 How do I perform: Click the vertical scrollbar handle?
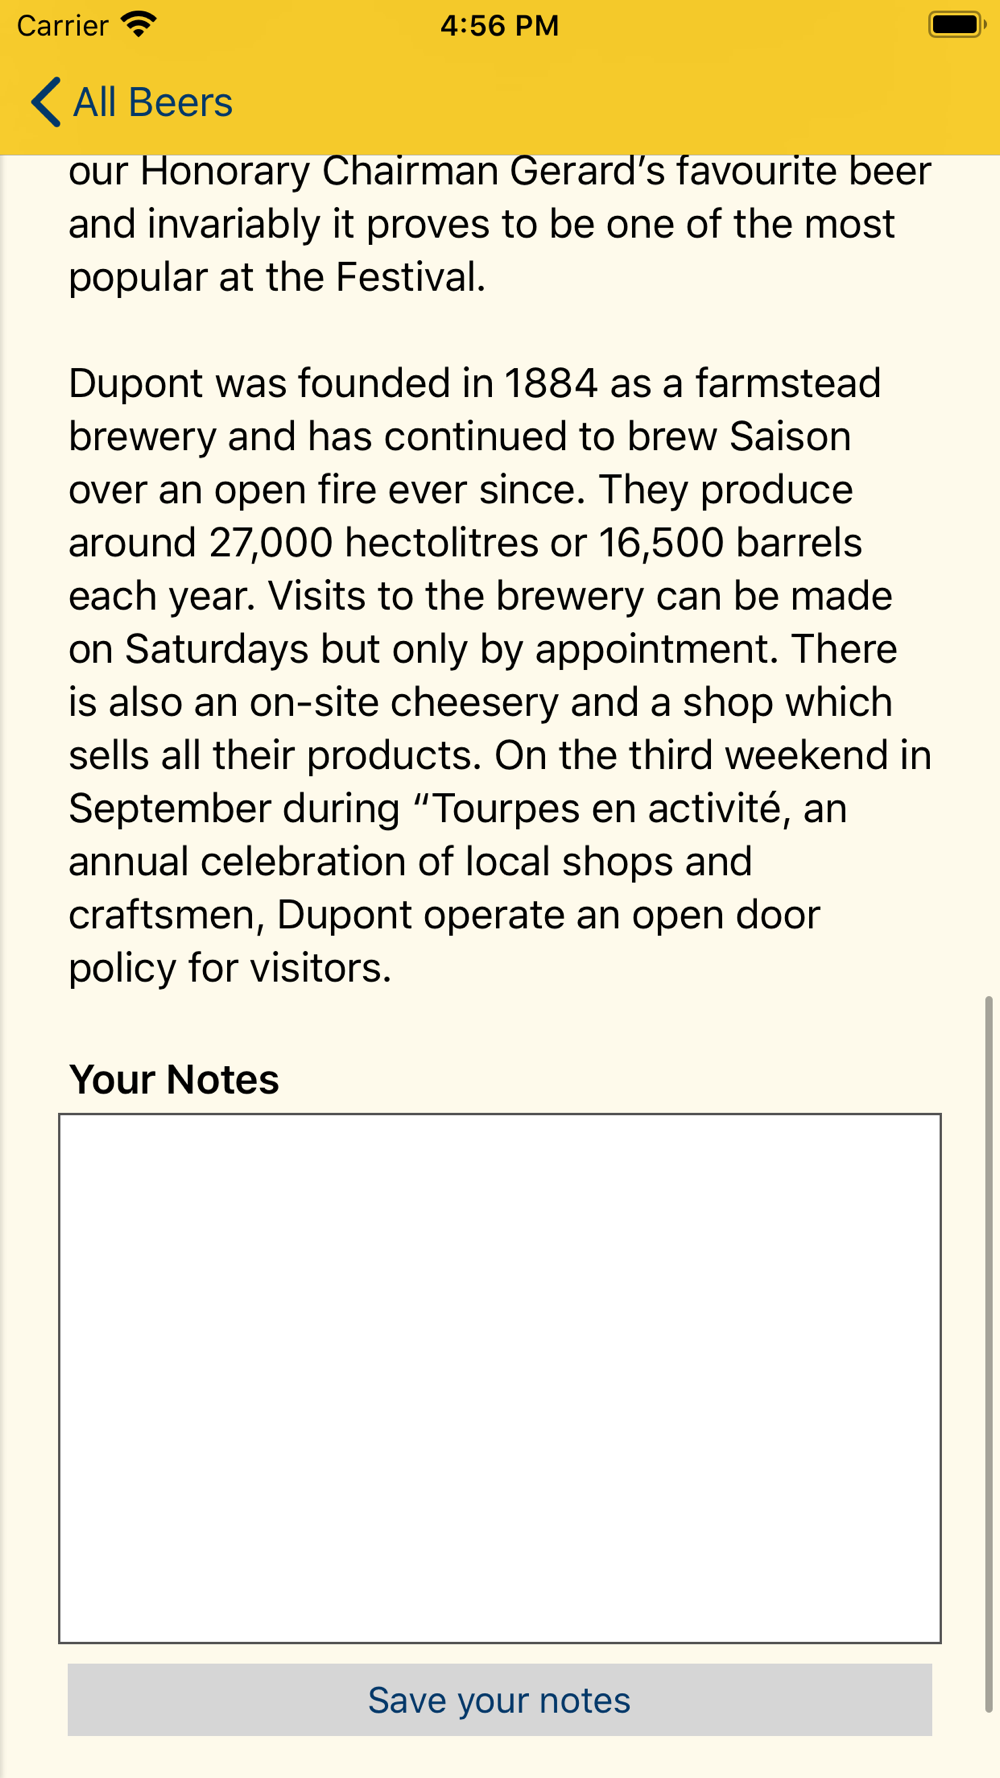[x=988, y=1355]
